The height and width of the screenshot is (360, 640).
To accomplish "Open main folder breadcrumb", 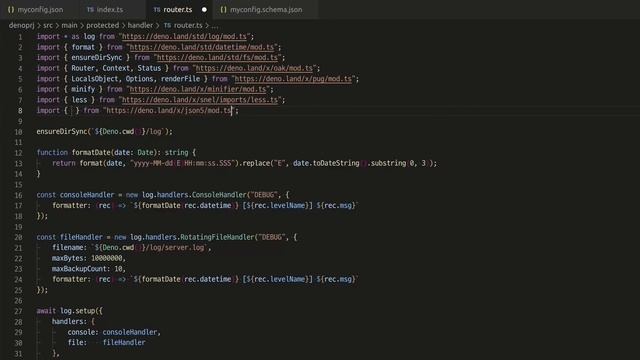I will click(x=69, y=25).
